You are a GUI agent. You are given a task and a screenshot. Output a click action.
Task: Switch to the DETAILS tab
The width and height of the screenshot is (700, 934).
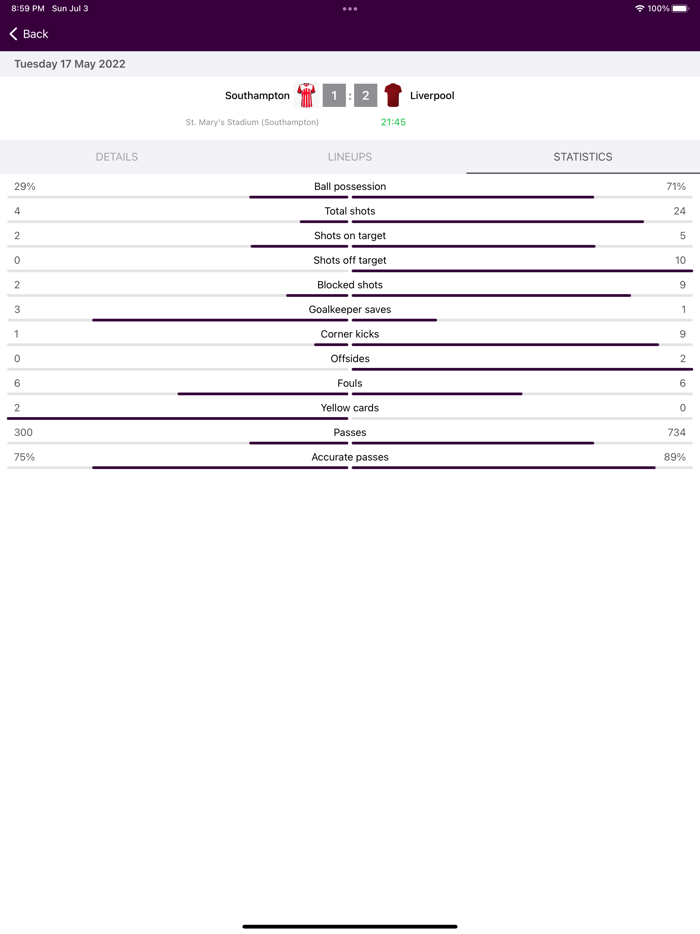(x=117, y=157)
